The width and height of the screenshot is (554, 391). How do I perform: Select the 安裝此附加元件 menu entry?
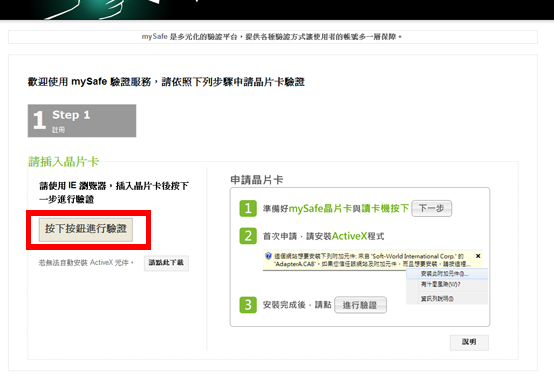tap(447, 274)
